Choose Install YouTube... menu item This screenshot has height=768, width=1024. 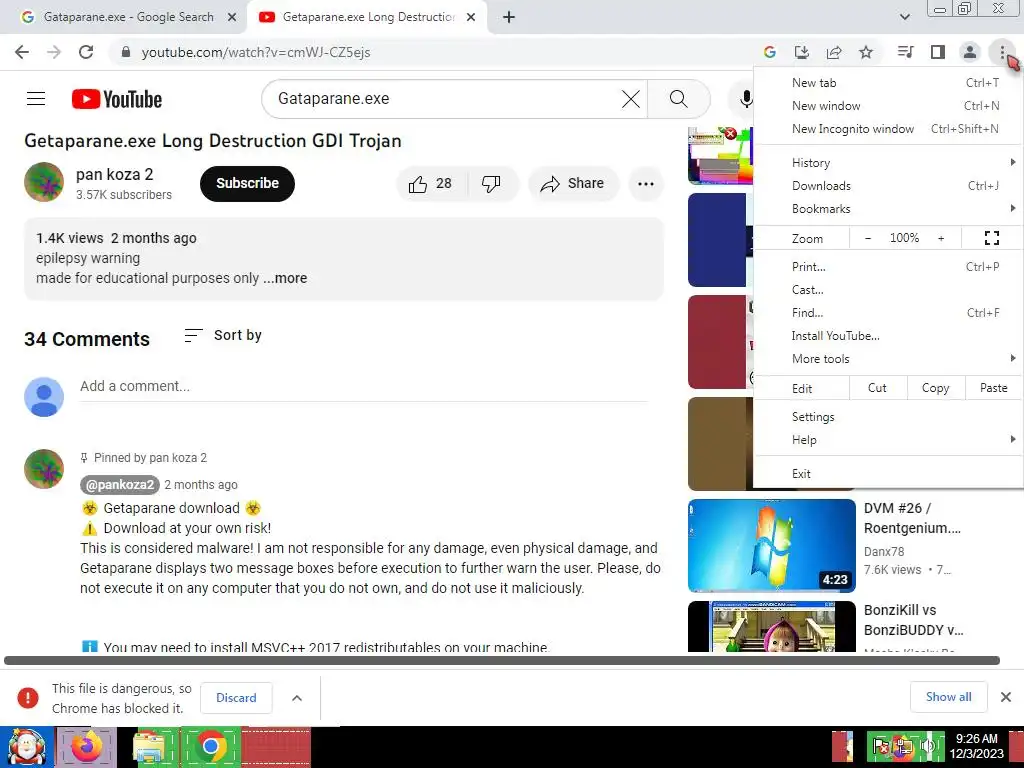pyautogui.click(x=889, y=336)
